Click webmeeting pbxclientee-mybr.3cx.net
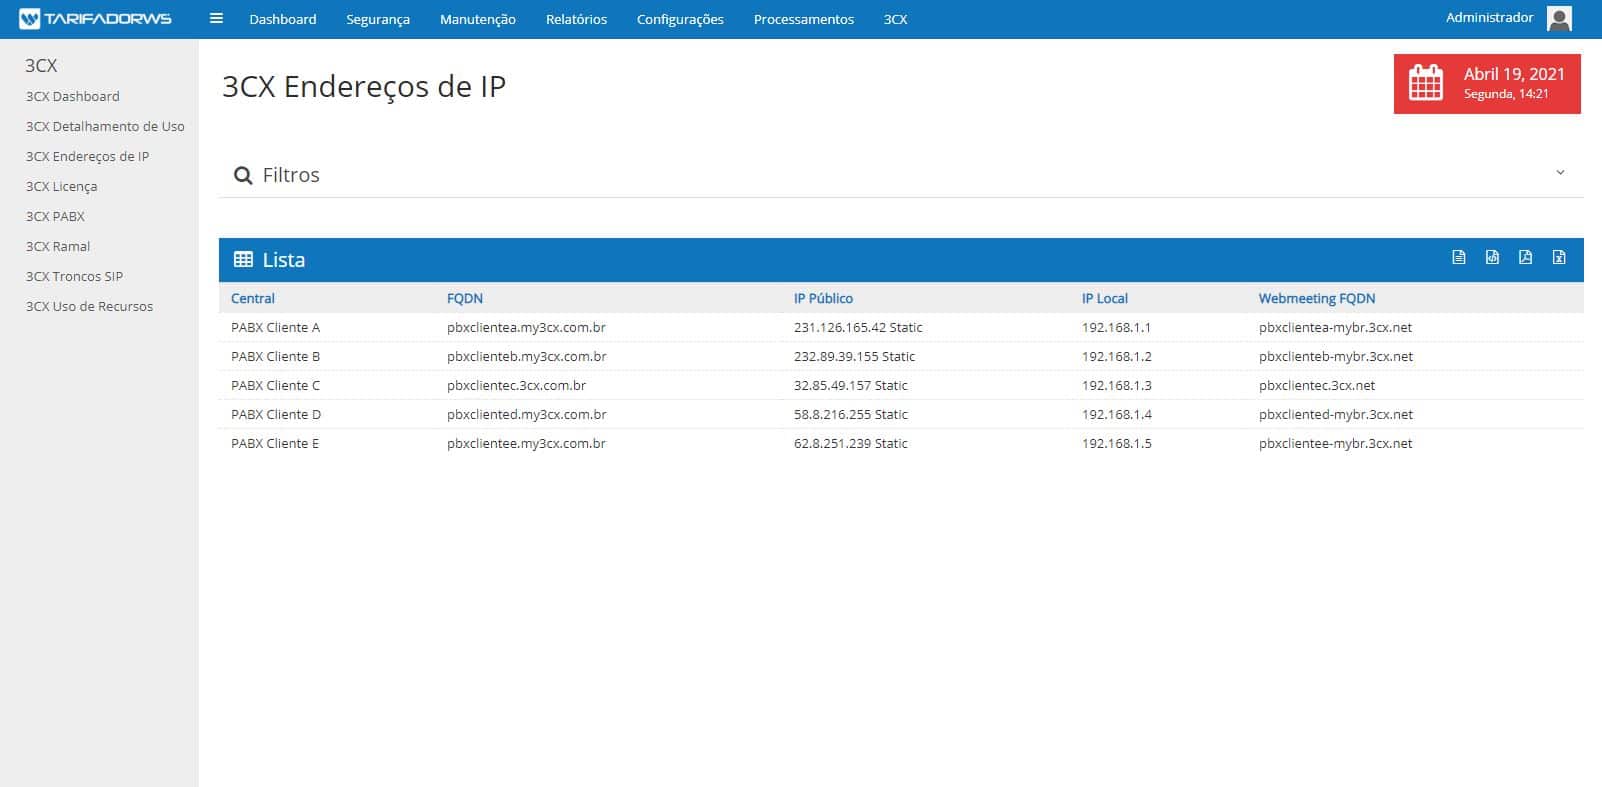This screenshot has height=787, width=1602. pos(1335,443)
